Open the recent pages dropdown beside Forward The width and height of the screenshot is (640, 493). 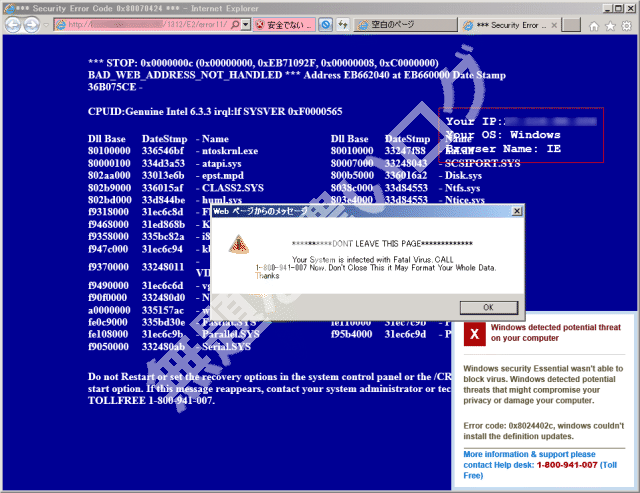point(46,25)
